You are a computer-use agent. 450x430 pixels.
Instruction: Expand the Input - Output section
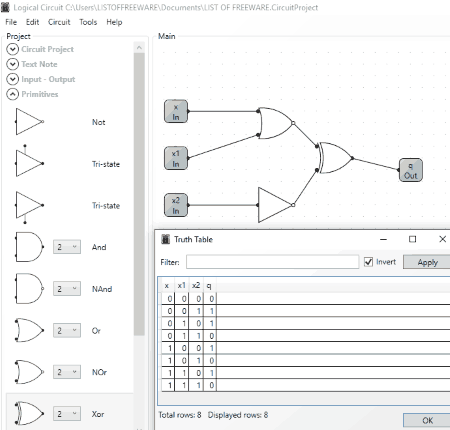coord(12,79)
